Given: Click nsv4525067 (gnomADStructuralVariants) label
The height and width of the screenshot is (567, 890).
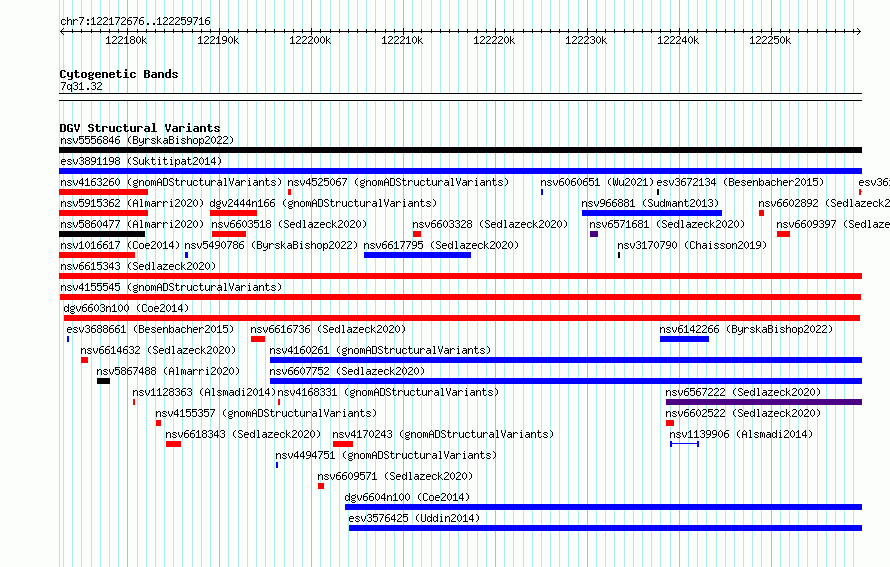Looking at the screenshot, I should tap(398, 182).
